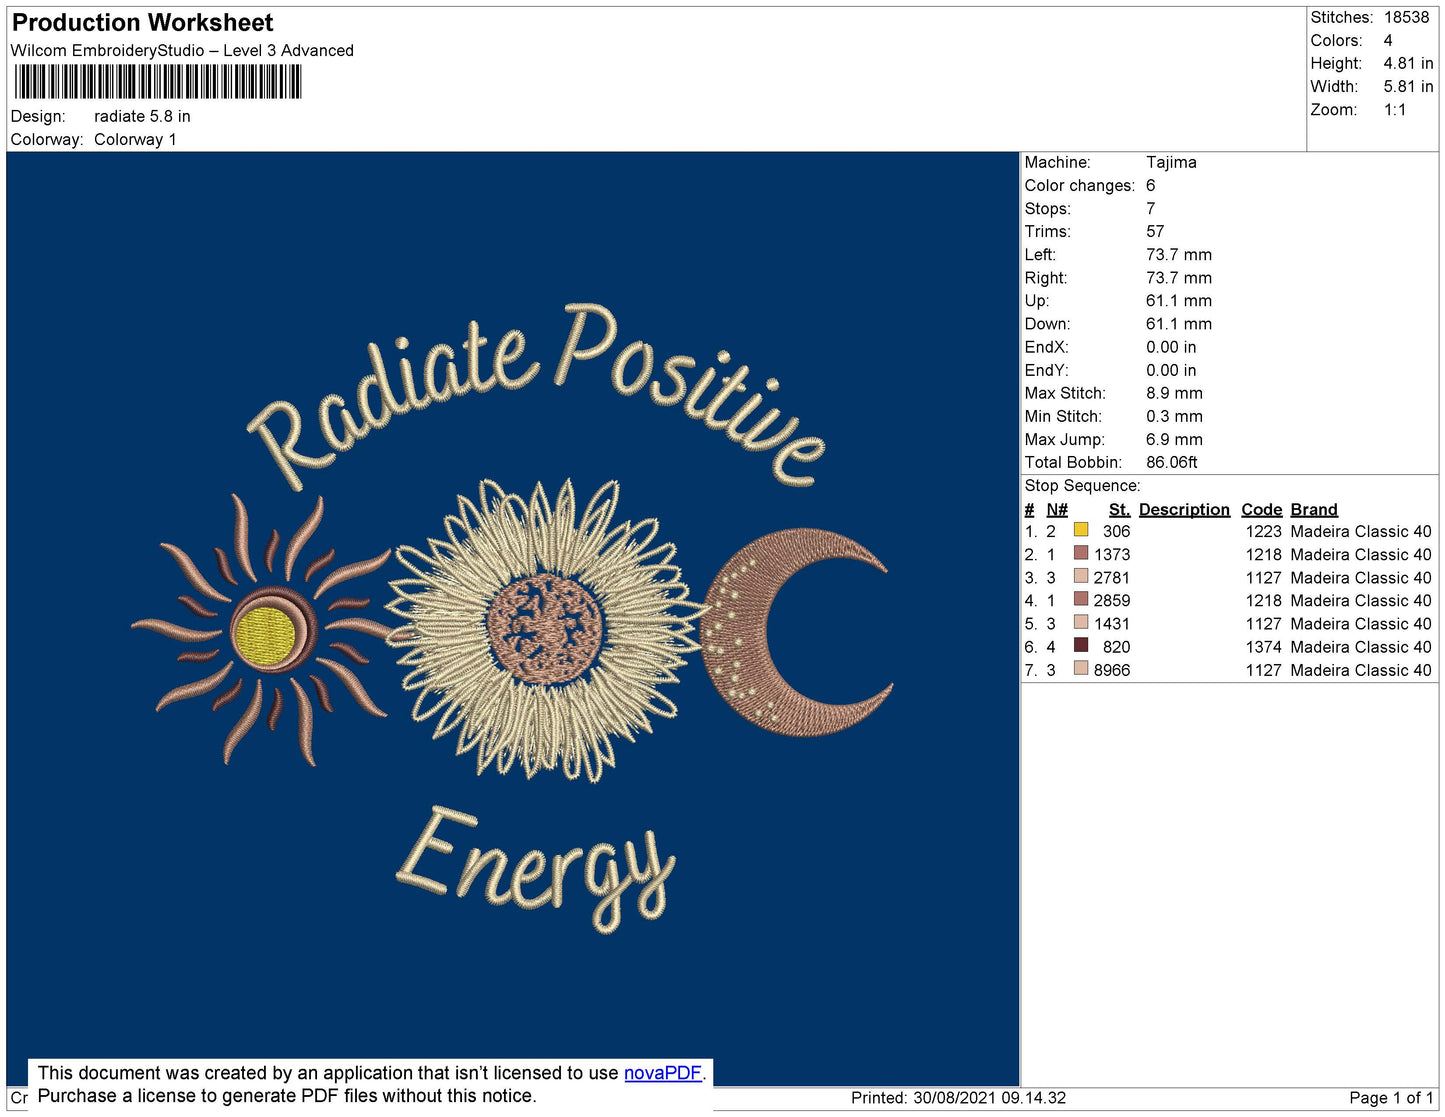Image resolution: width=1445 pixels, height=1117 pixels.
Task: Click the 'Colorway 1' value
Action: [x=135, y=139]
